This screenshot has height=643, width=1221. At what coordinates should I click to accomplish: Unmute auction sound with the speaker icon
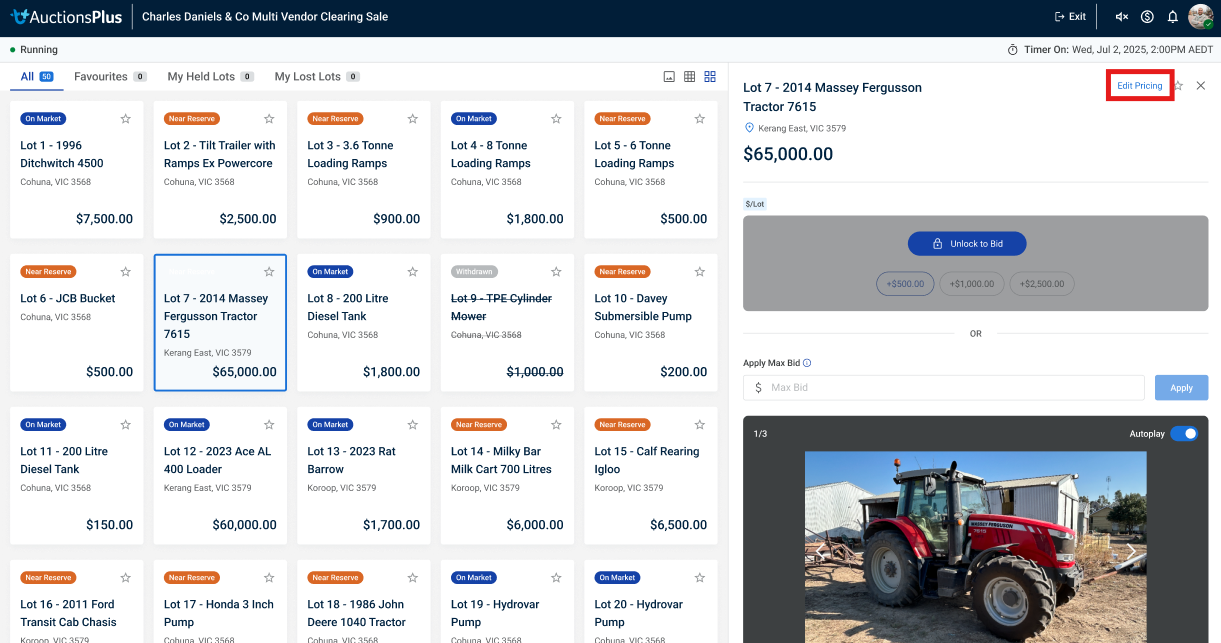click(1122, 17)
